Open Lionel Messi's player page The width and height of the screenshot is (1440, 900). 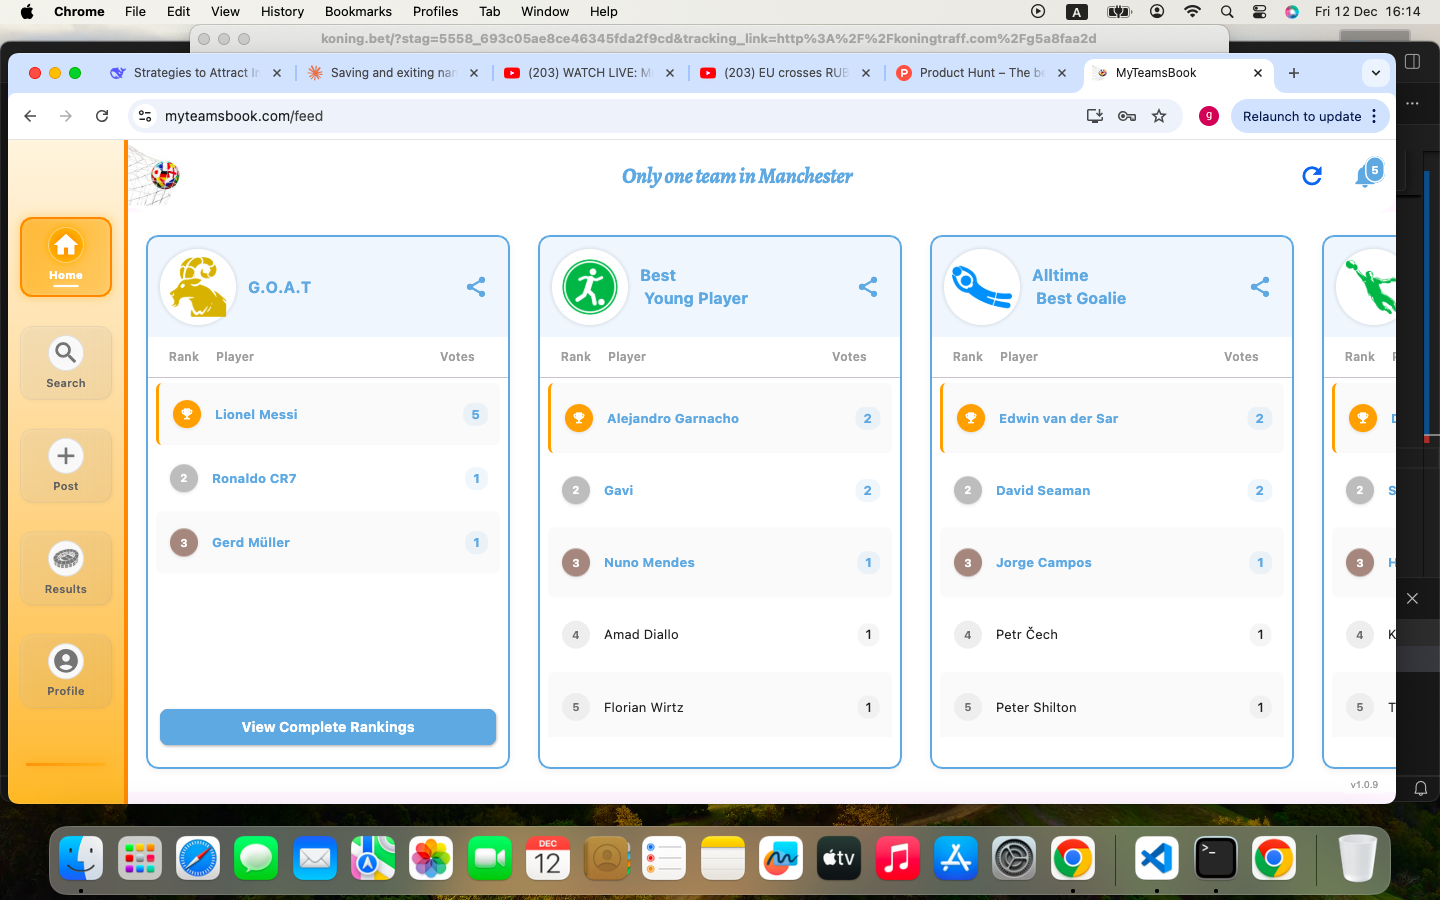click(255, 414)
